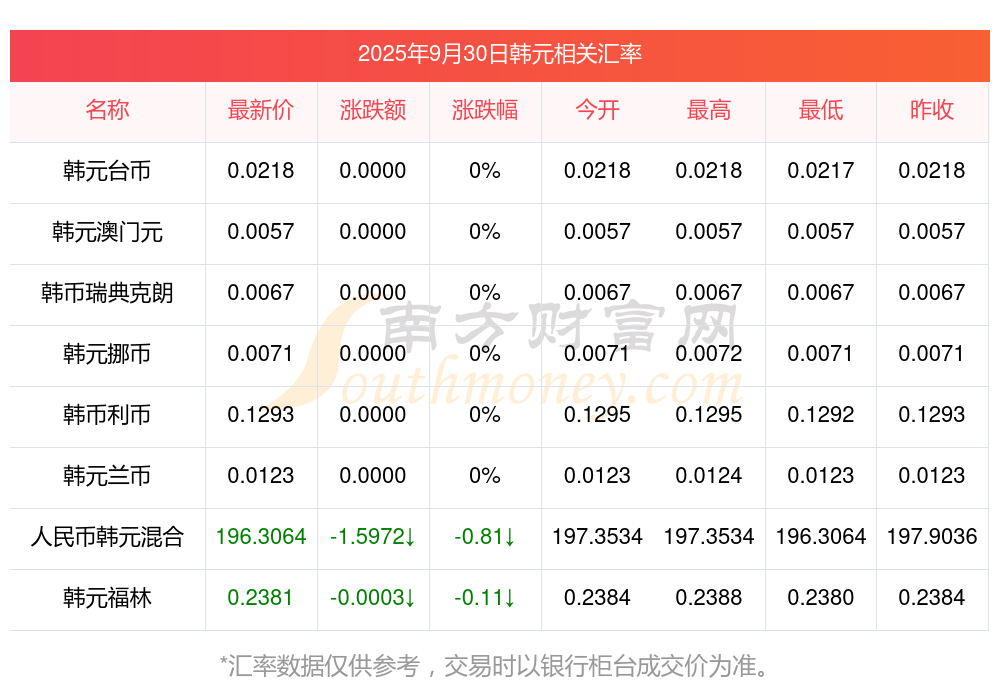This screenshot has width=1000, height=697.
Task: Click the 最低 column header
Action: (x=821, y=110)
